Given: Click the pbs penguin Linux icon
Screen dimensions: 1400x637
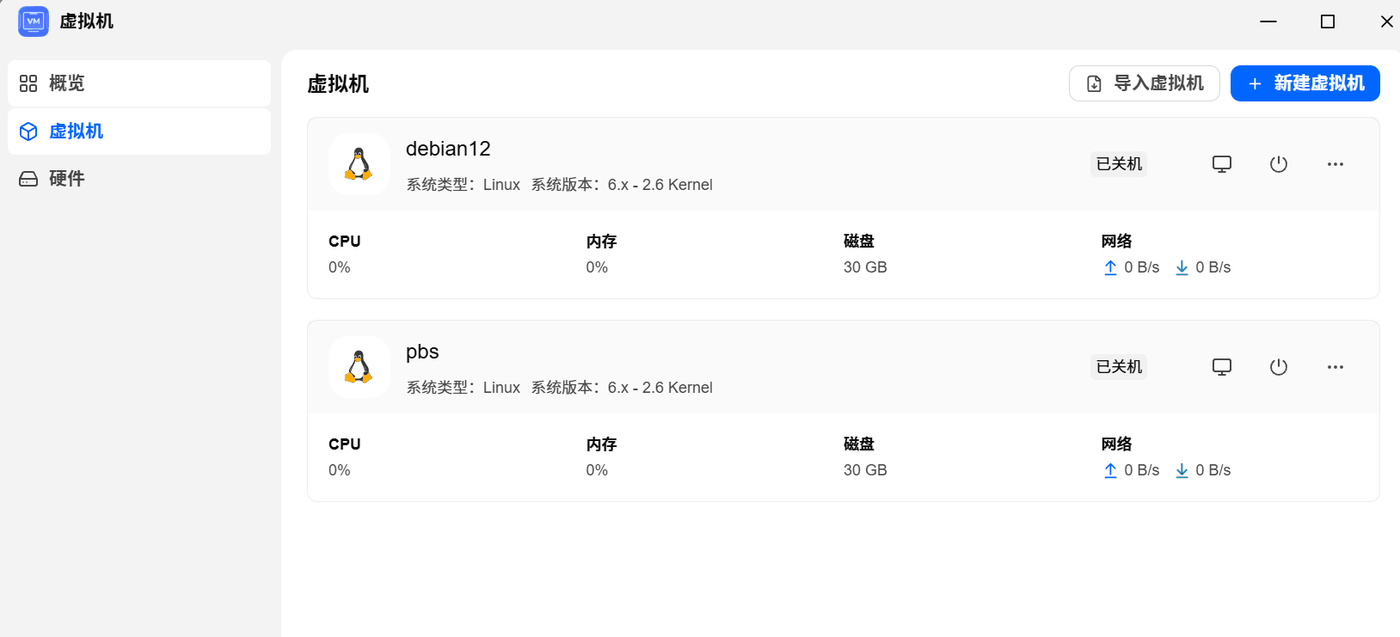Looking at the screenshot, I should click(x=359, y=367).
